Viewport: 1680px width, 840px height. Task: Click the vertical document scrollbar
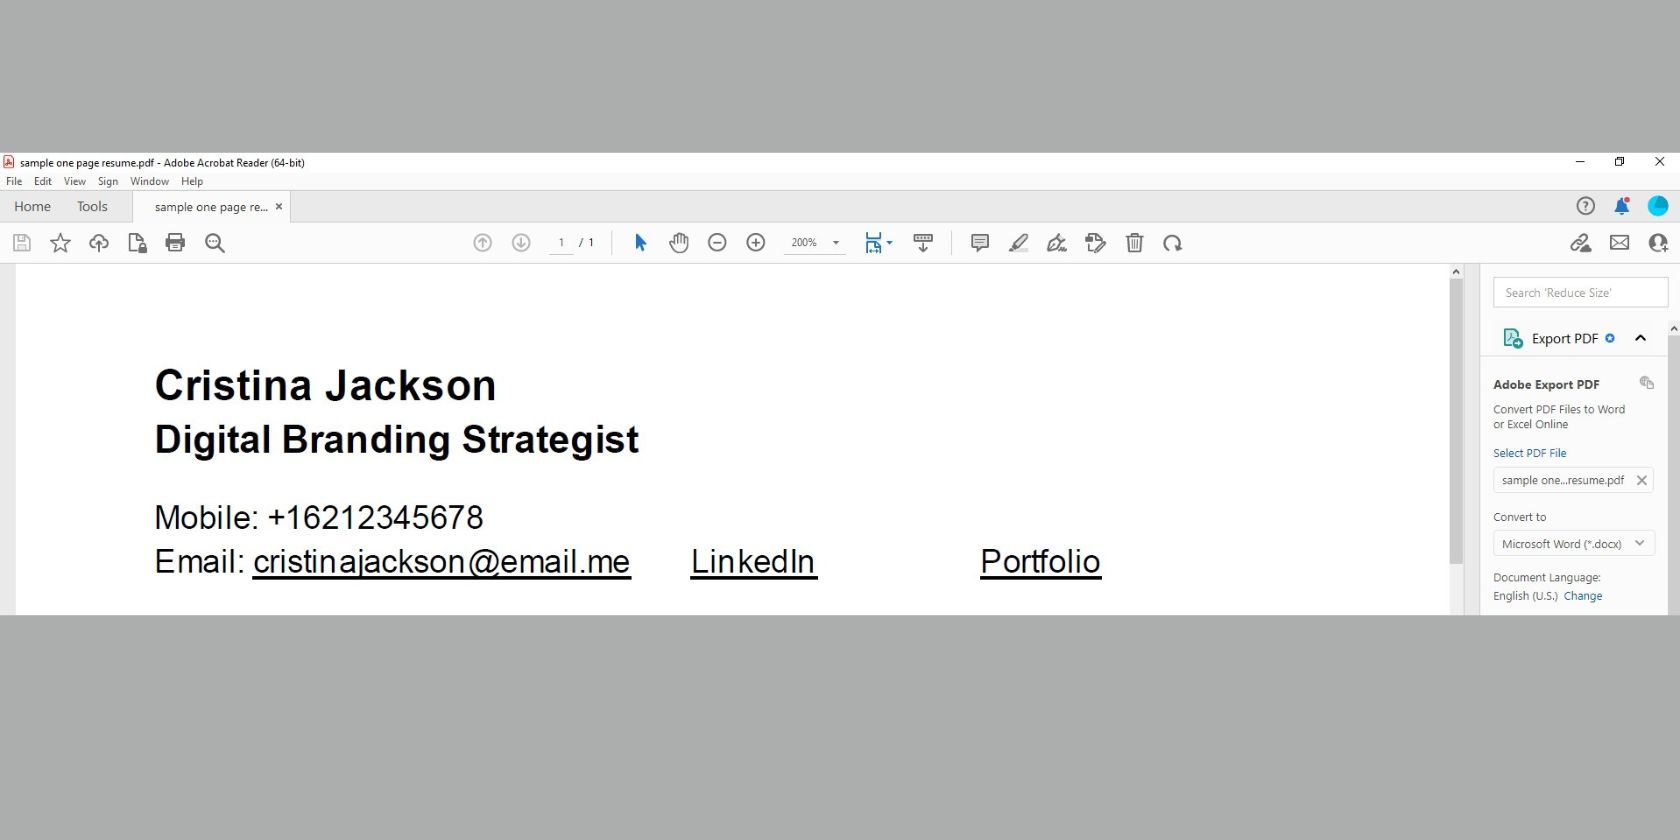(x=1456, y=420)
